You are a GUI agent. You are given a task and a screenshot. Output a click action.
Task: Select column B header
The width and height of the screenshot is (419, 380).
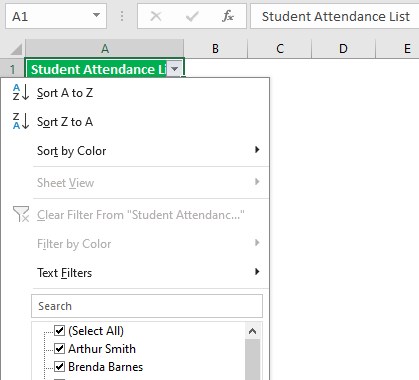(x=215, y=49)
